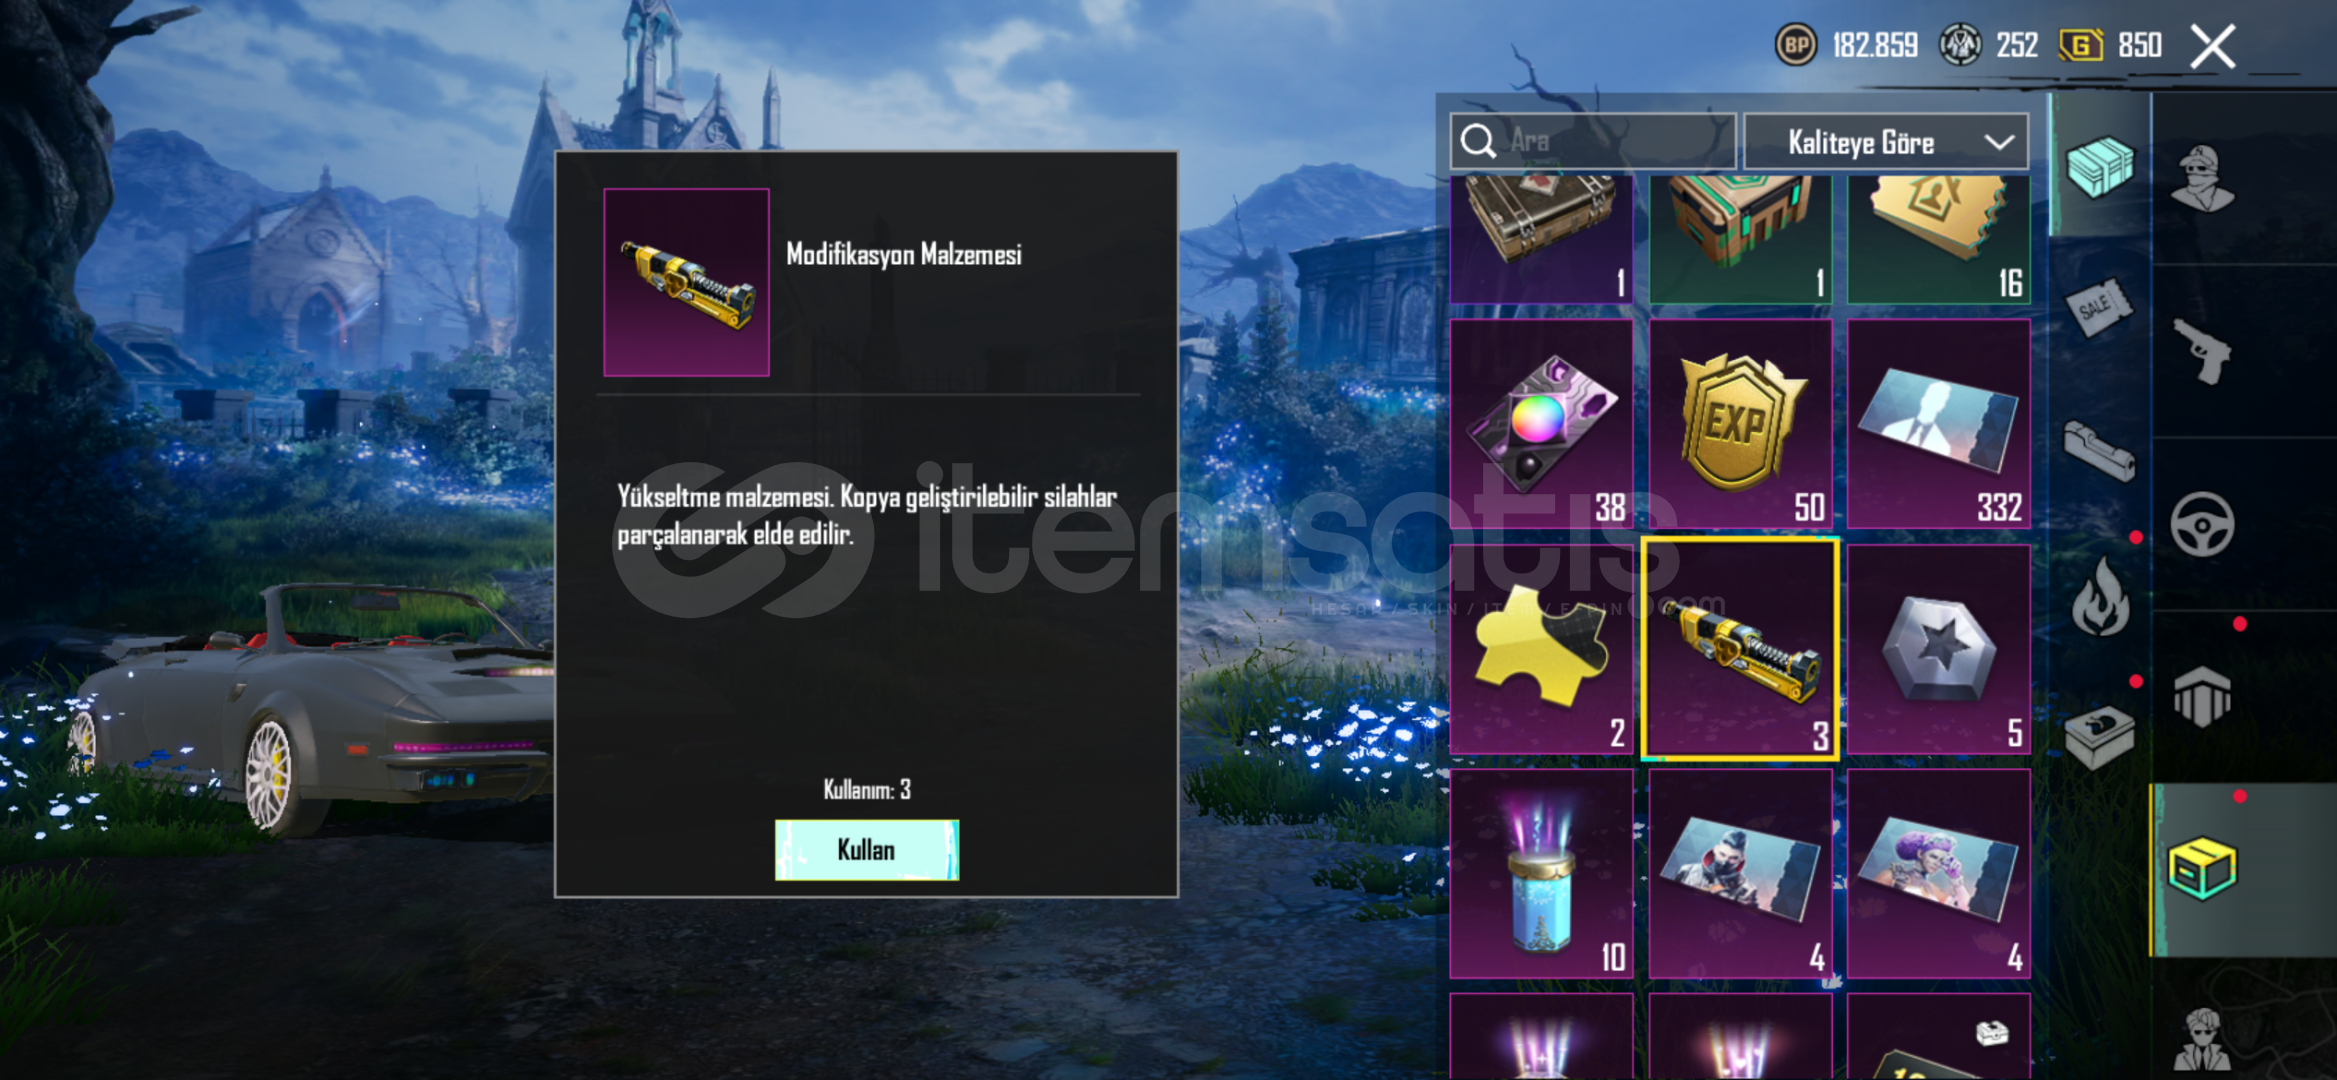Image resolution: width=2337 pixels, height=1080 pixels.
Task: Select the flame icon category
Action: tap(2100, 598)
